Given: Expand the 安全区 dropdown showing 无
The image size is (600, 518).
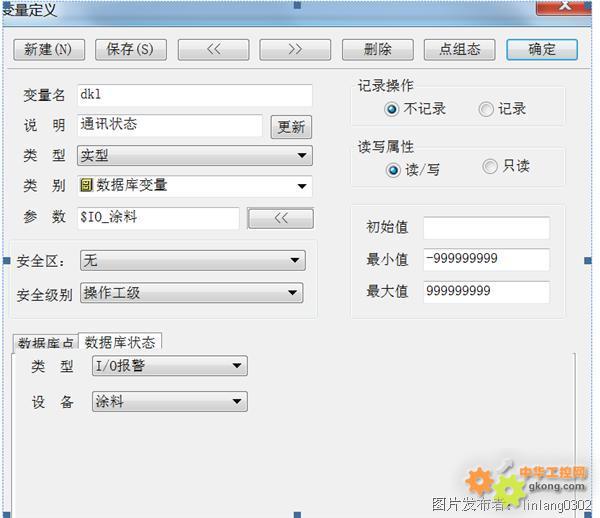Looking at the screenshot, I should (193, 261).
